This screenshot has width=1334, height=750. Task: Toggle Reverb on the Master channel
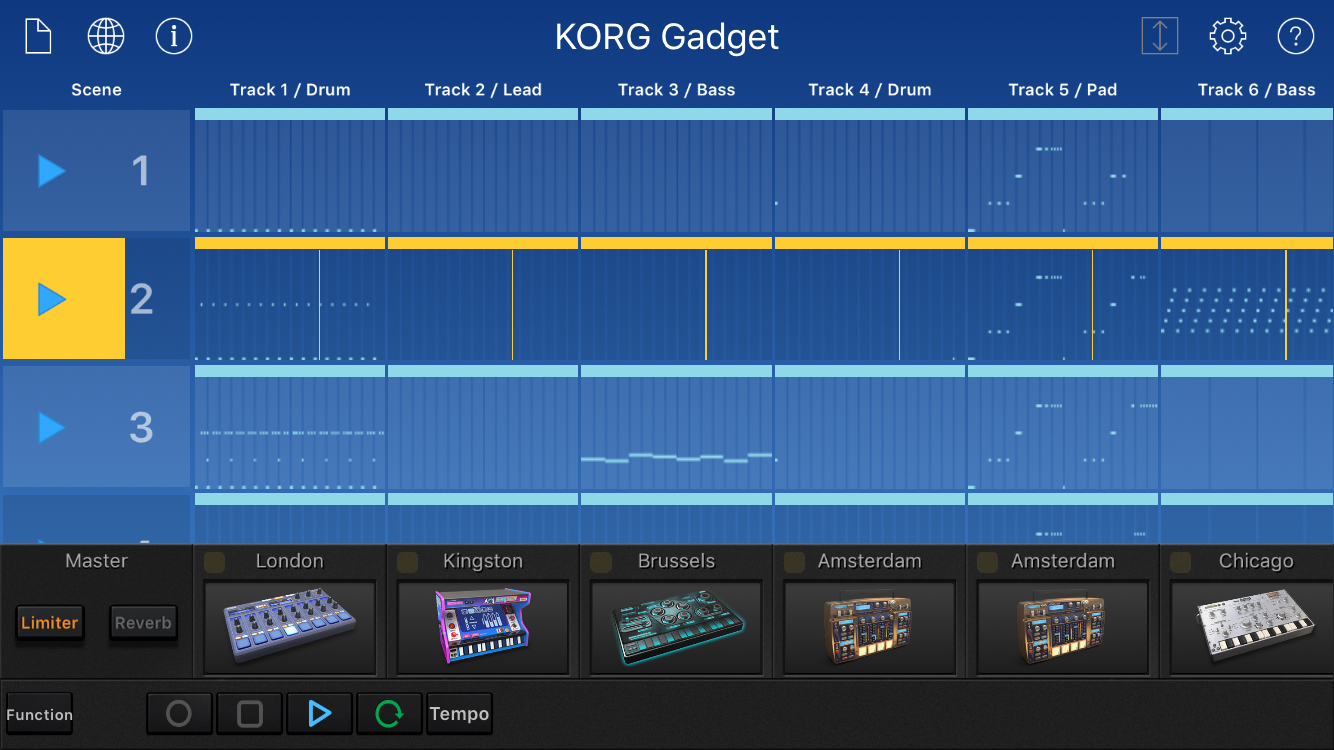pyautogui.click(x=143, y=622)
